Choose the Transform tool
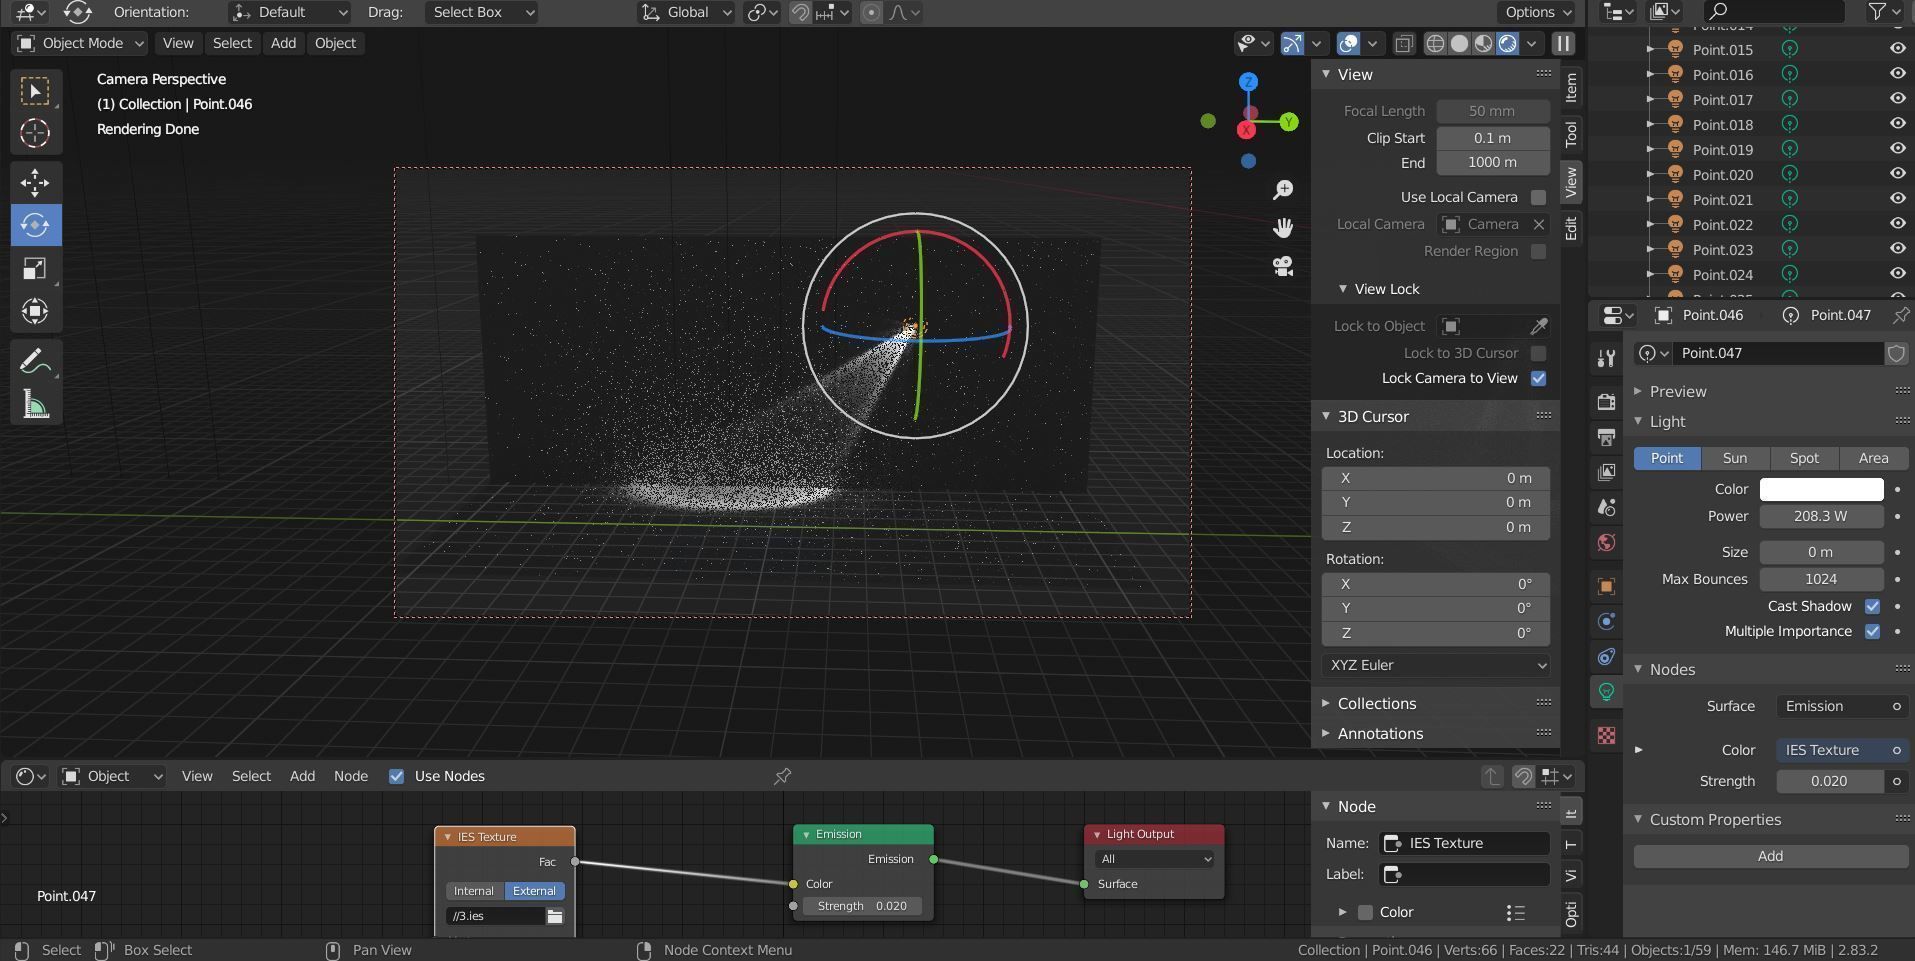1915x961 pixels. pos(35,311)
